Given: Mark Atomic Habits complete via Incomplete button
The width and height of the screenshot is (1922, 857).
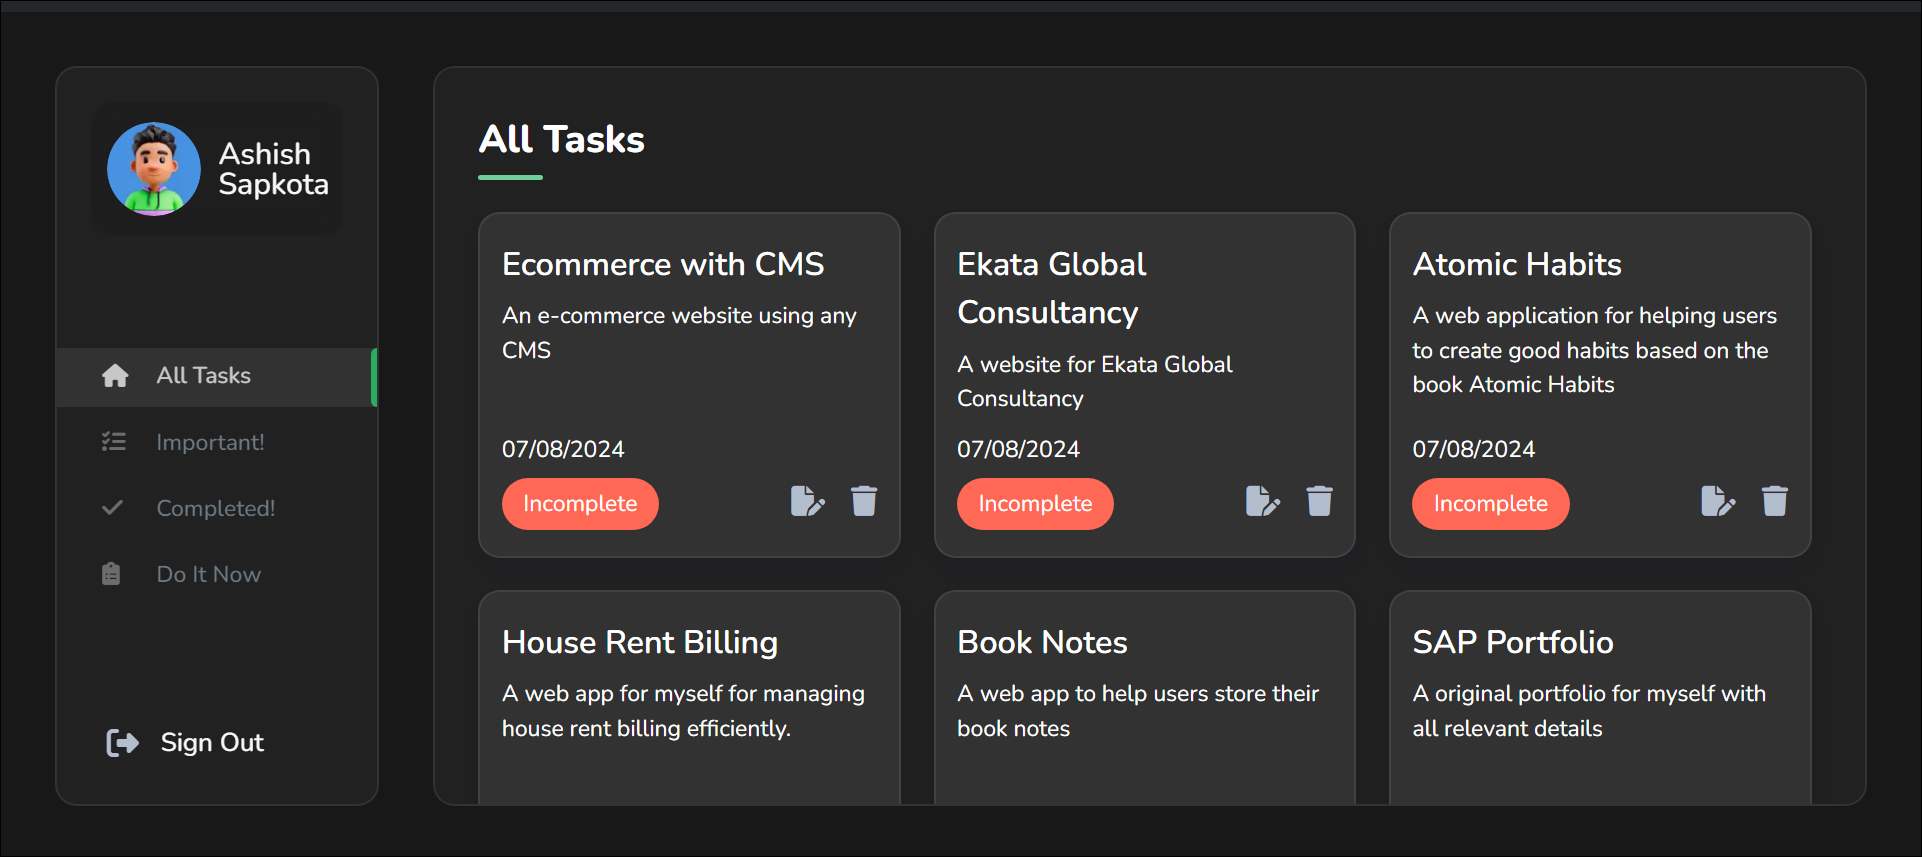Looking at the screenshot, I should click(1490, 504).
